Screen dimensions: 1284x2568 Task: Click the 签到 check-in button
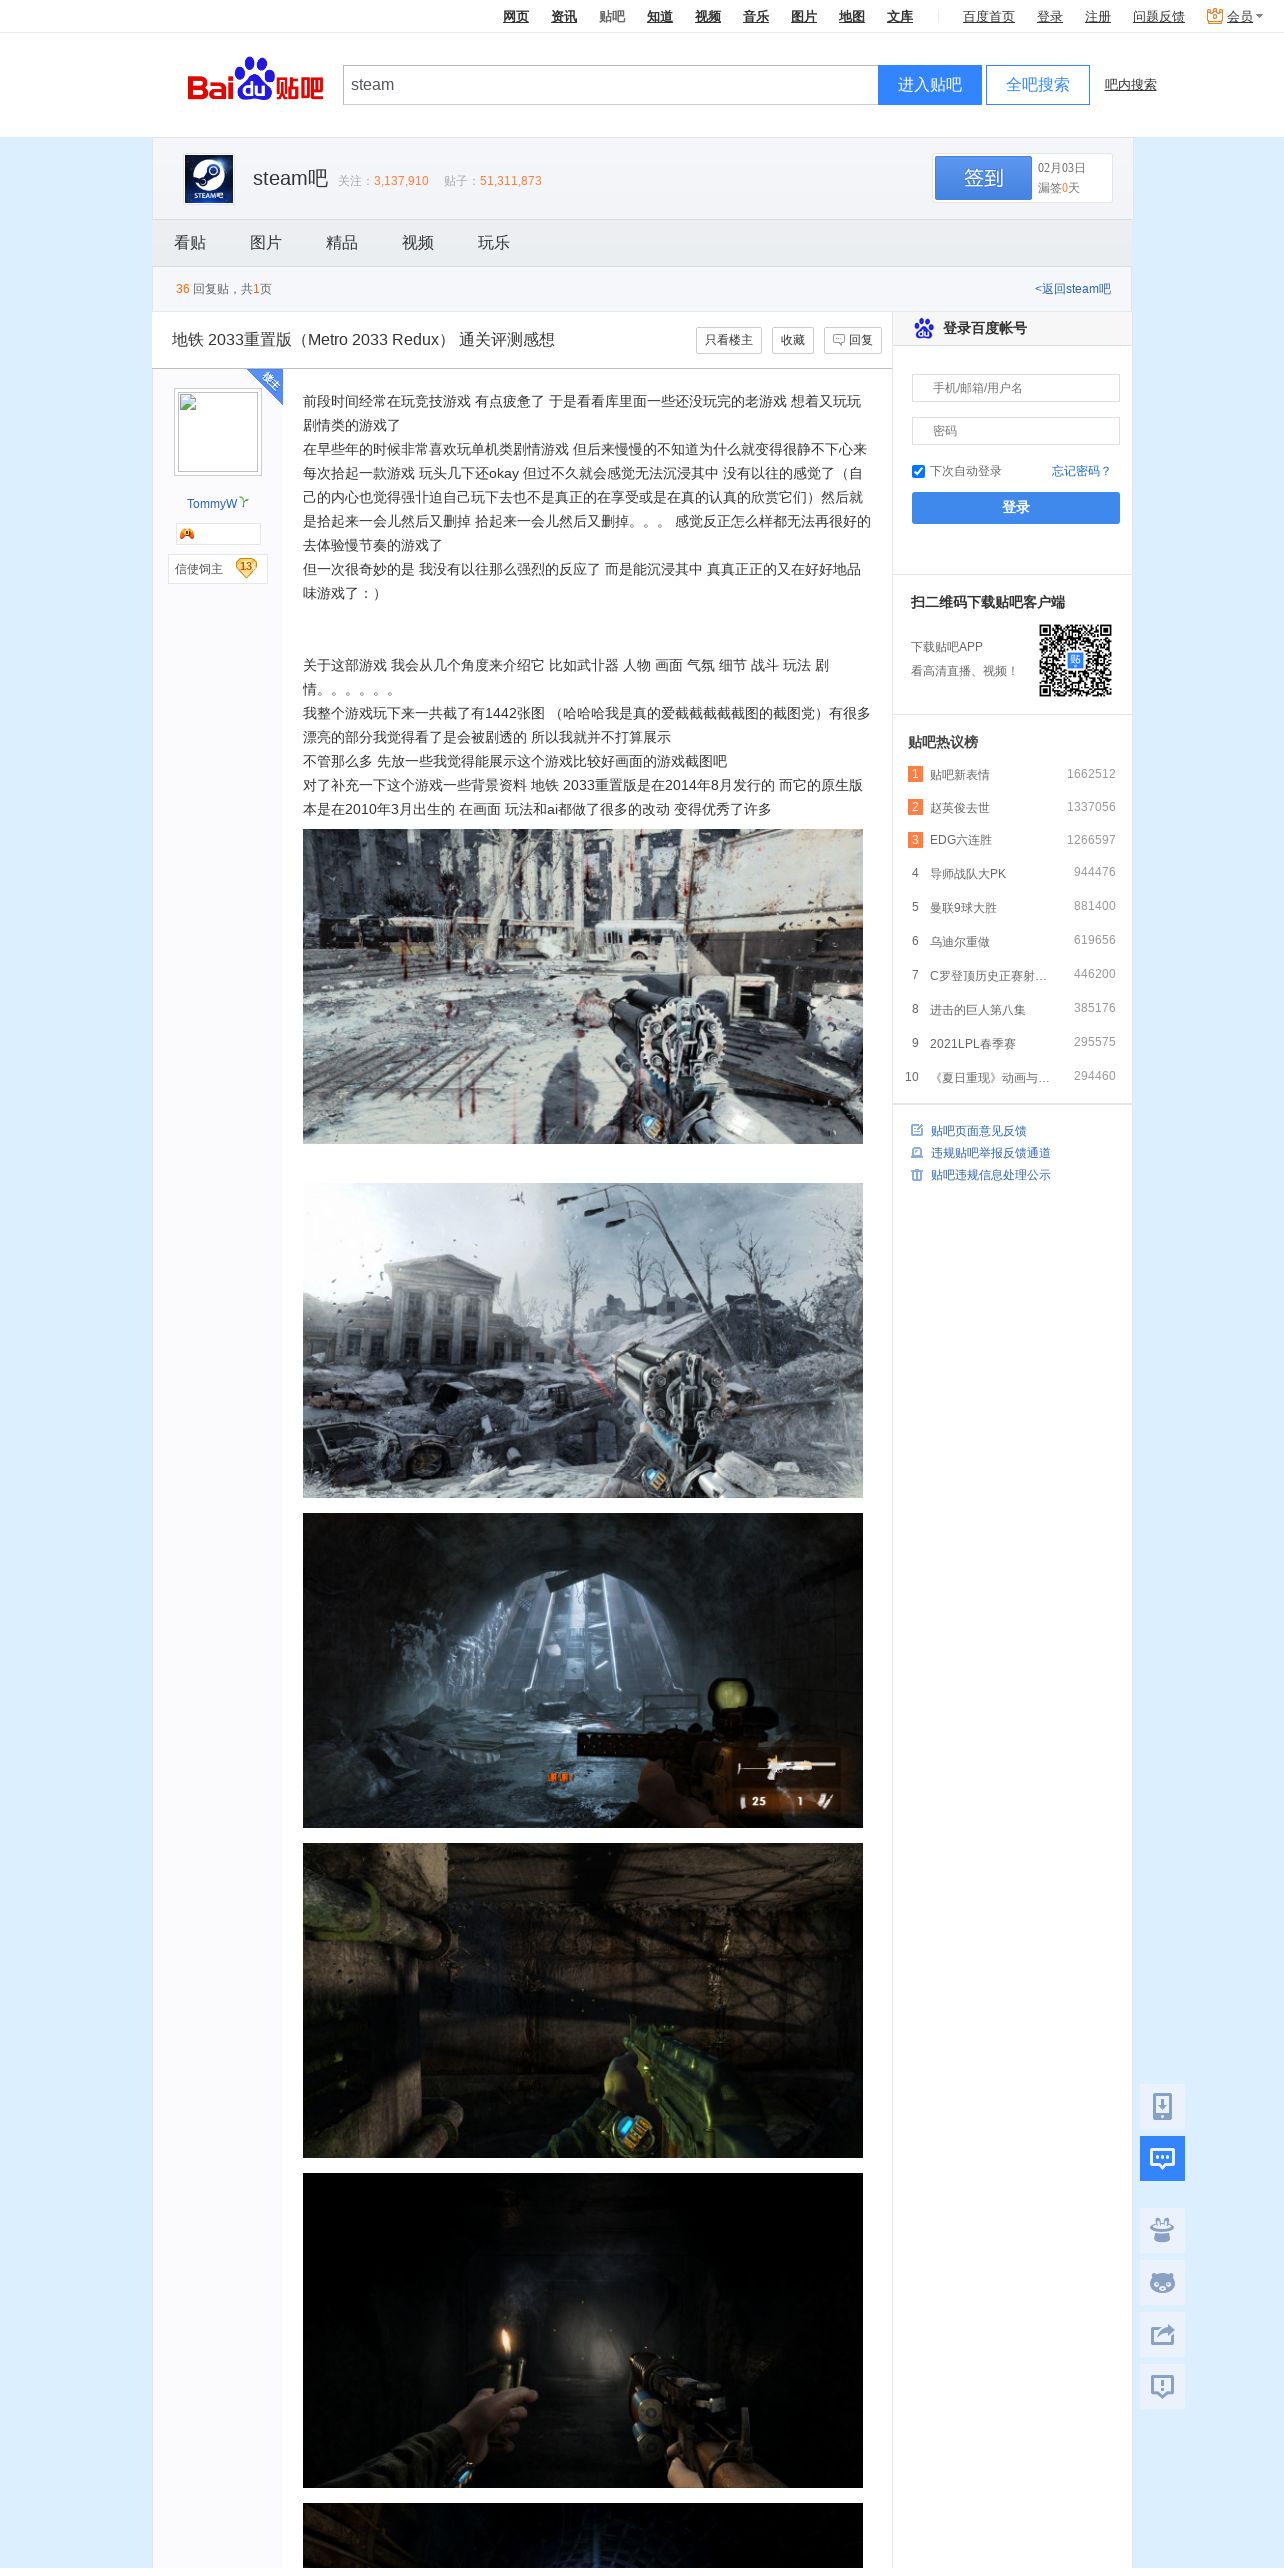point(983,178)
